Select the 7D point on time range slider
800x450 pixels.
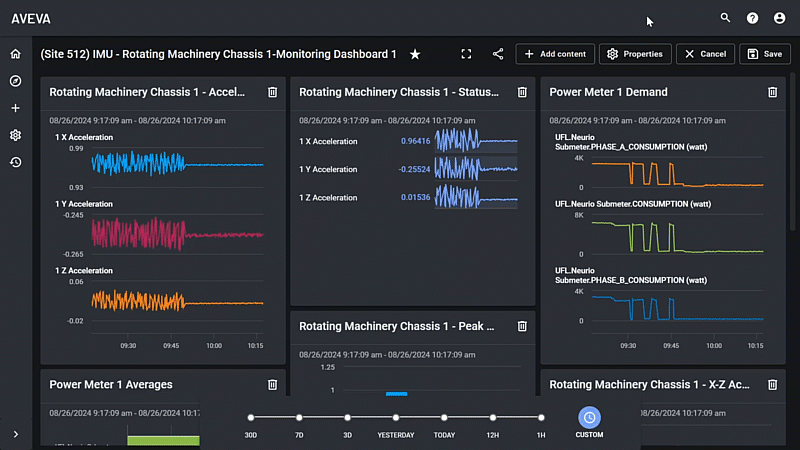299,418
